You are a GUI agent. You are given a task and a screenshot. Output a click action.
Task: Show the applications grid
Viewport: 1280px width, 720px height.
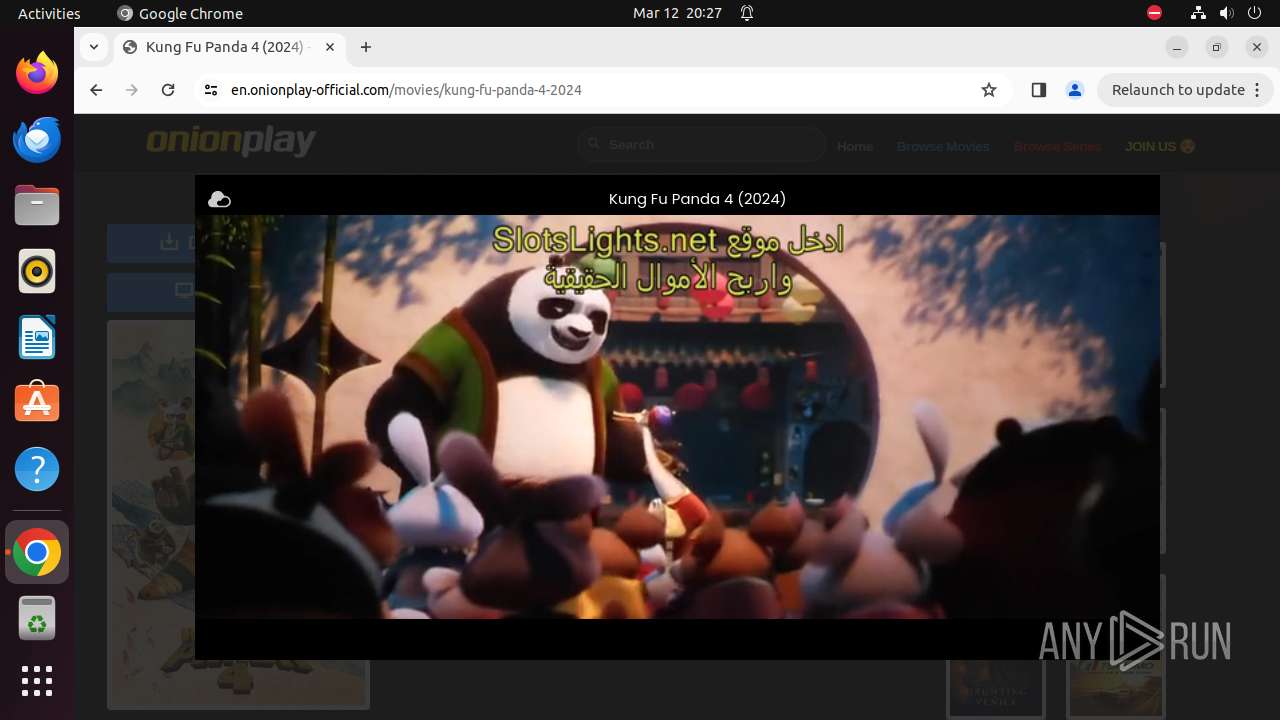pos(37,681)
